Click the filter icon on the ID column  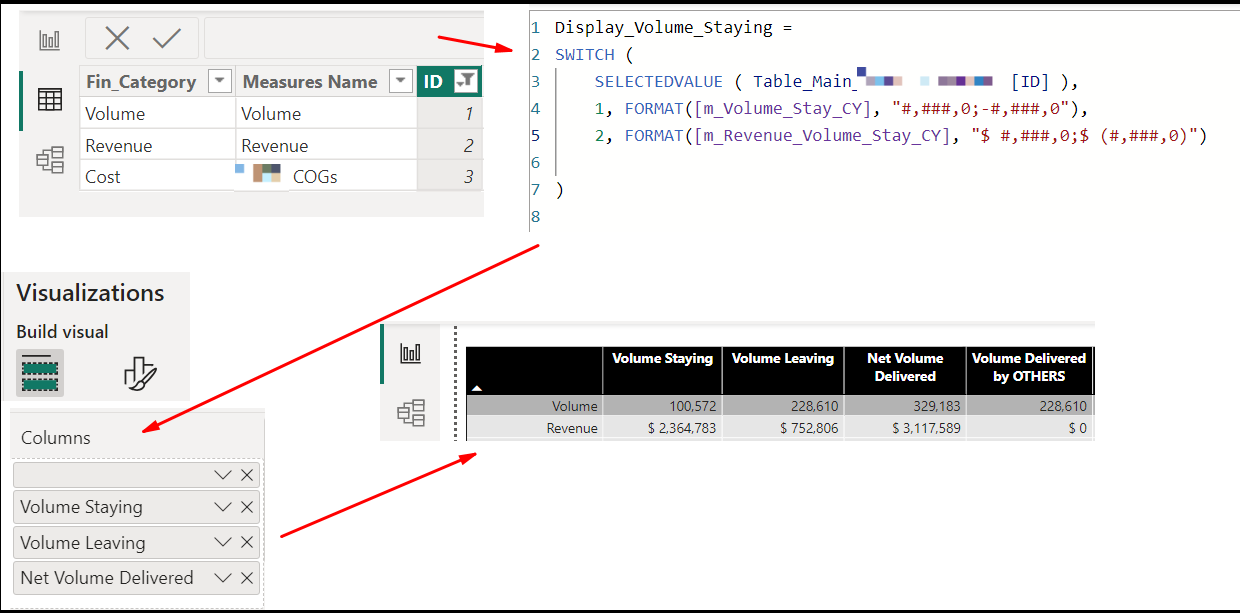point(464,81)
